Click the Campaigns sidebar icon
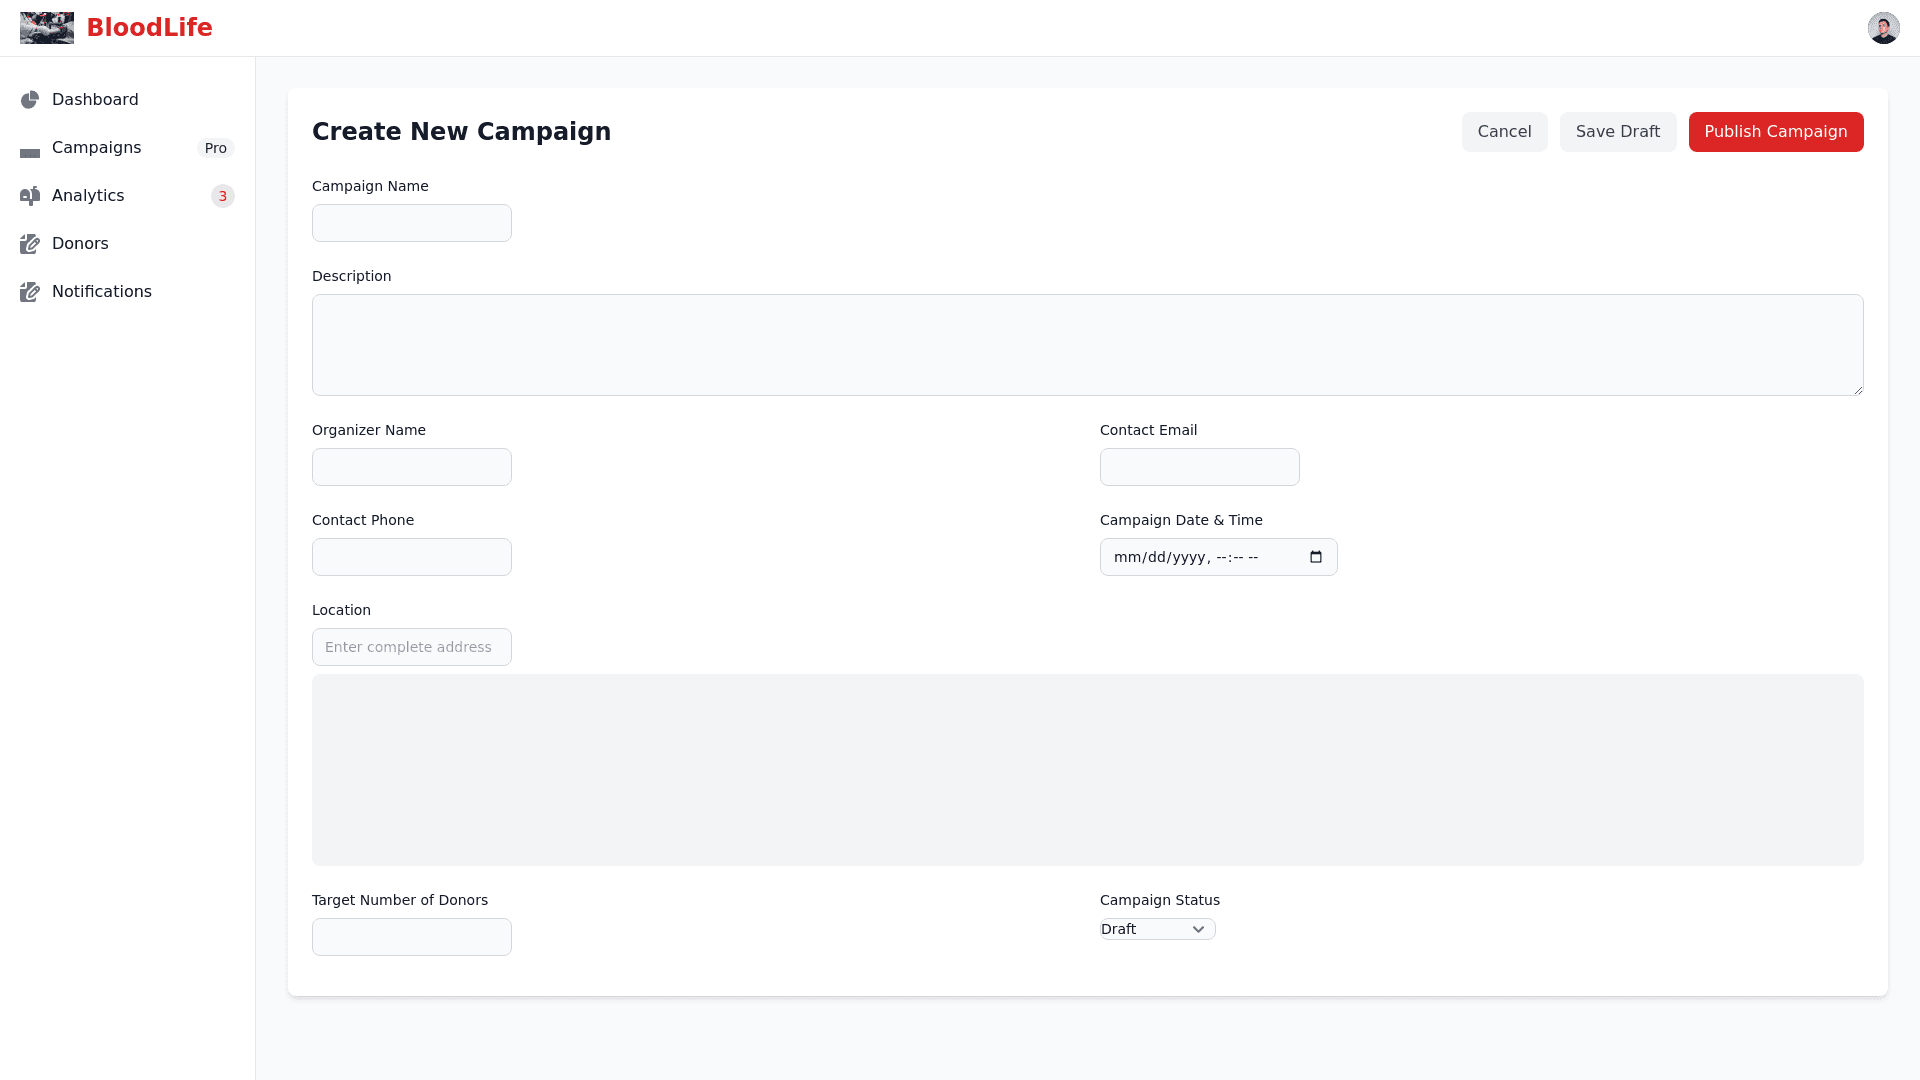This screenshot has width=1920, height=1080. [30, 152]
